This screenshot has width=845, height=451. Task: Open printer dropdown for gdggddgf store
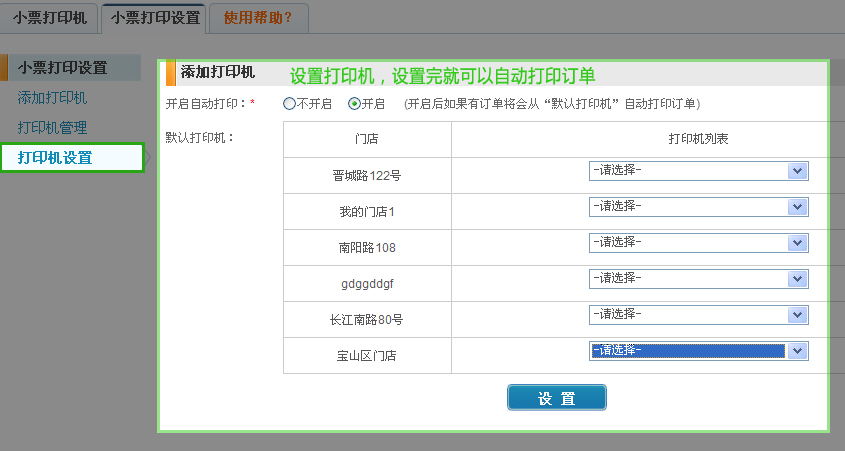(698, 278)
